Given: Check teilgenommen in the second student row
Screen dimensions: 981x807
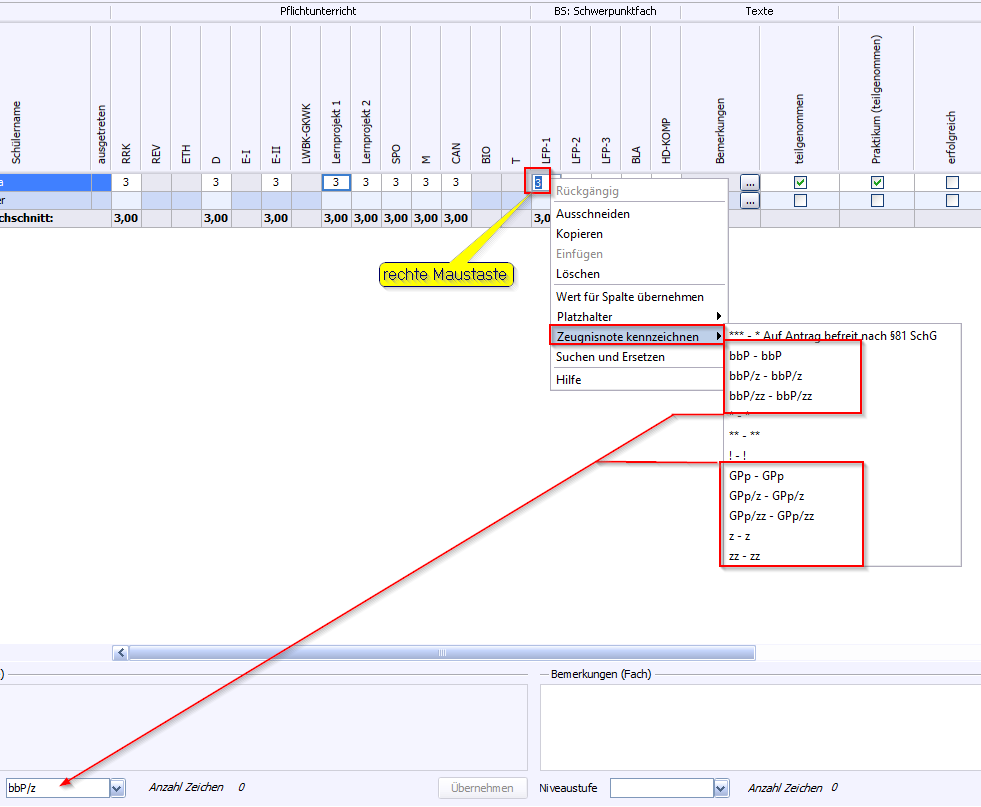Looking at the screenshot, I should point(800,201).
